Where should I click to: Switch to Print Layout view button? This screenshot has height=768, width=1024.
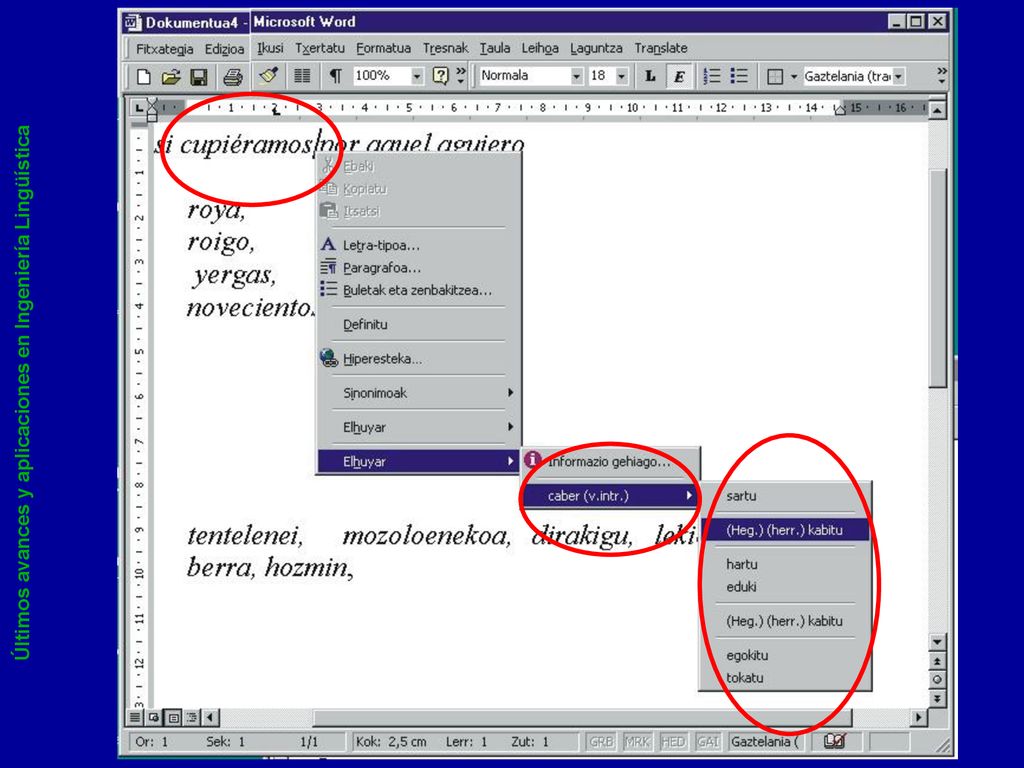click(173, 717)
